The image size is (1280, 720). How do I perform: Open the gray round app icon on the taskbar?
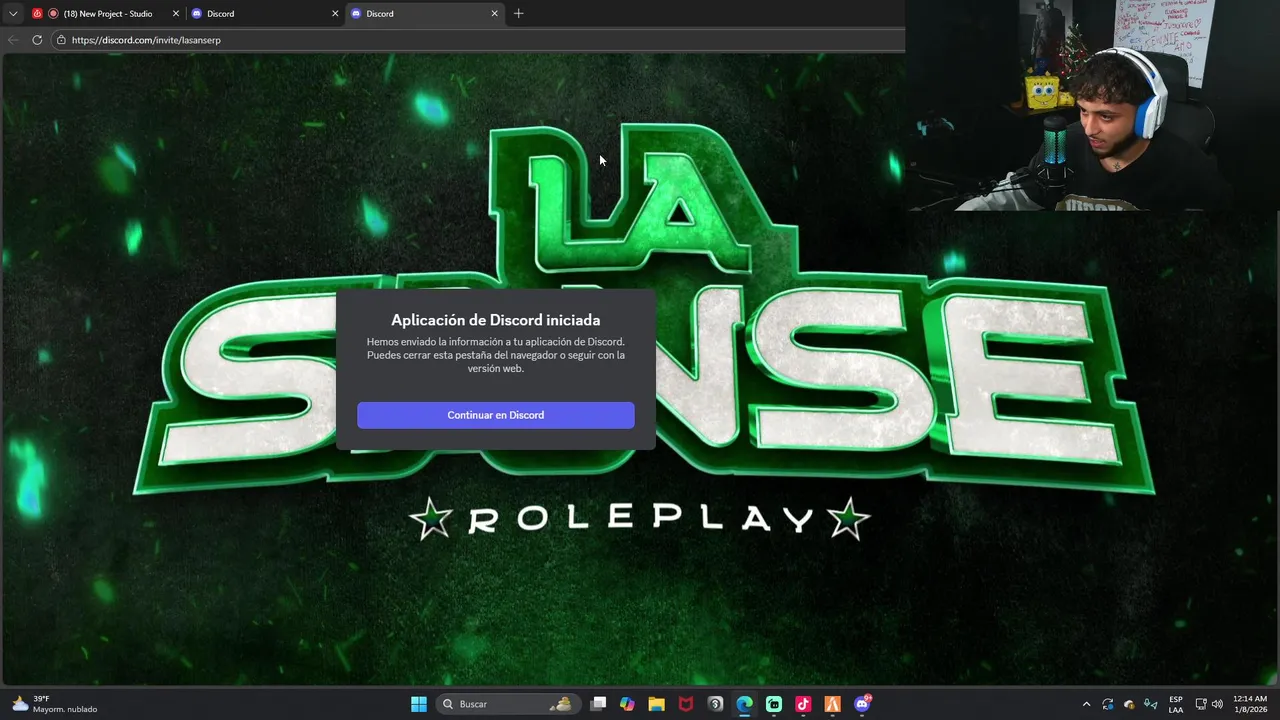[715, 704]
